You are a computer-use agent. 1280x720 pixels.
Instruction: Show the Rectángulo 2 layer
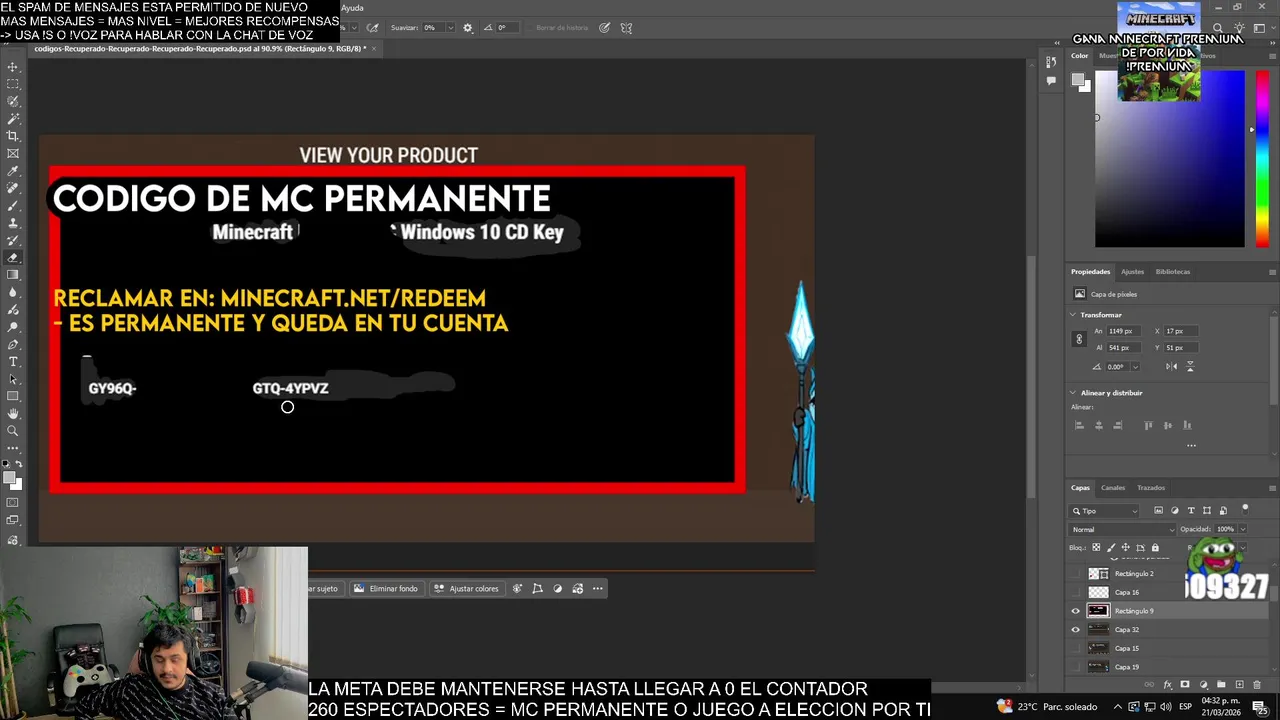(1076, 574)
